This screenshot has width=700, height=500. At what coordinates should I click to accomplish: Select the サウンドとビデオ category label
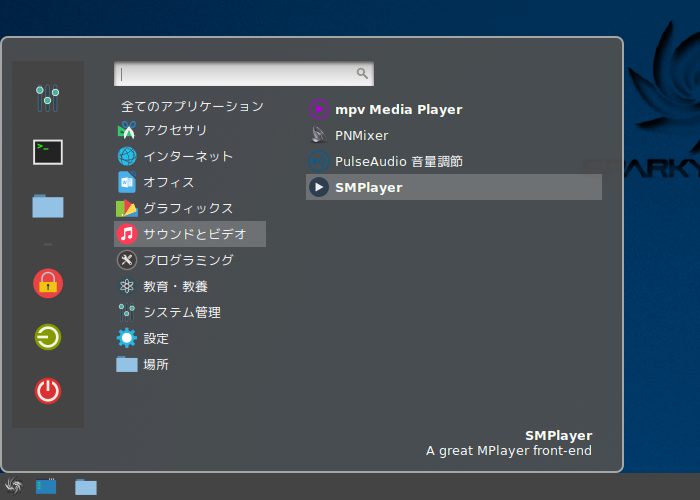coord(195,234)
